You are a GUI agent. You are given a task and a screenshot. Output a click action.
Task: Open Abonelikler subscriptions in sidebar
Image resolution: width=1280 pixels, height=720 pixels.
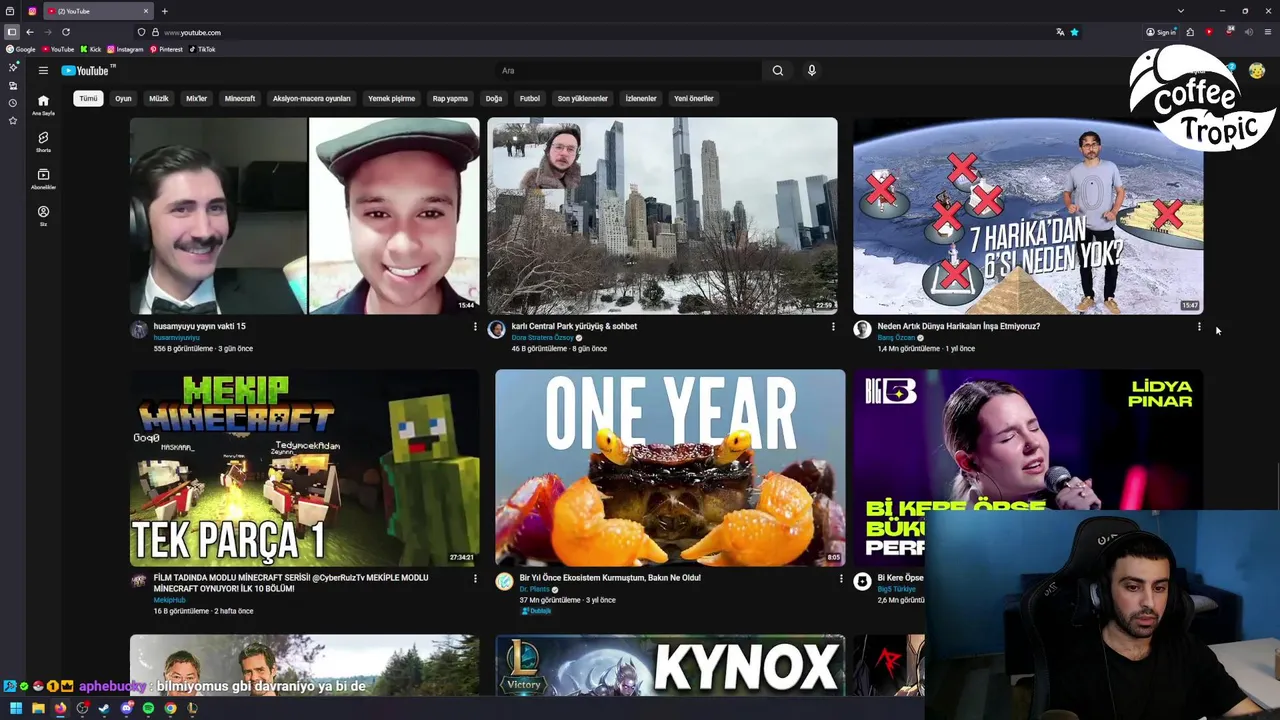click(43, 178)
